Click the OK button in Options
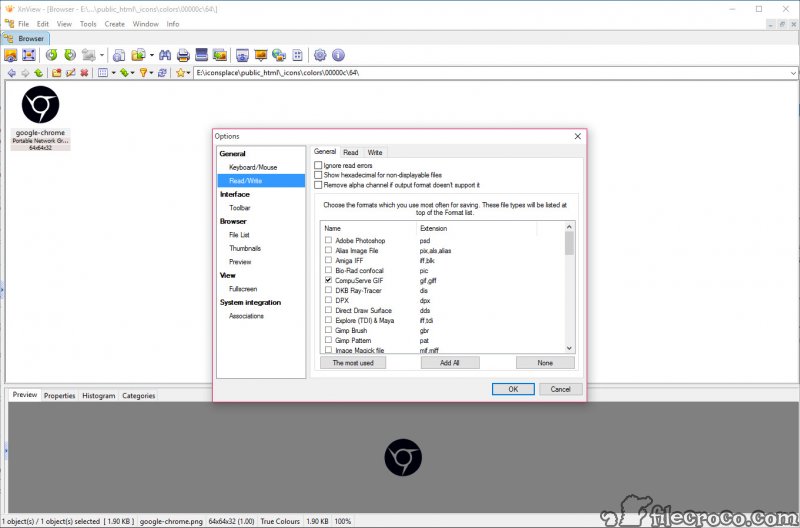 click(513, 389)
